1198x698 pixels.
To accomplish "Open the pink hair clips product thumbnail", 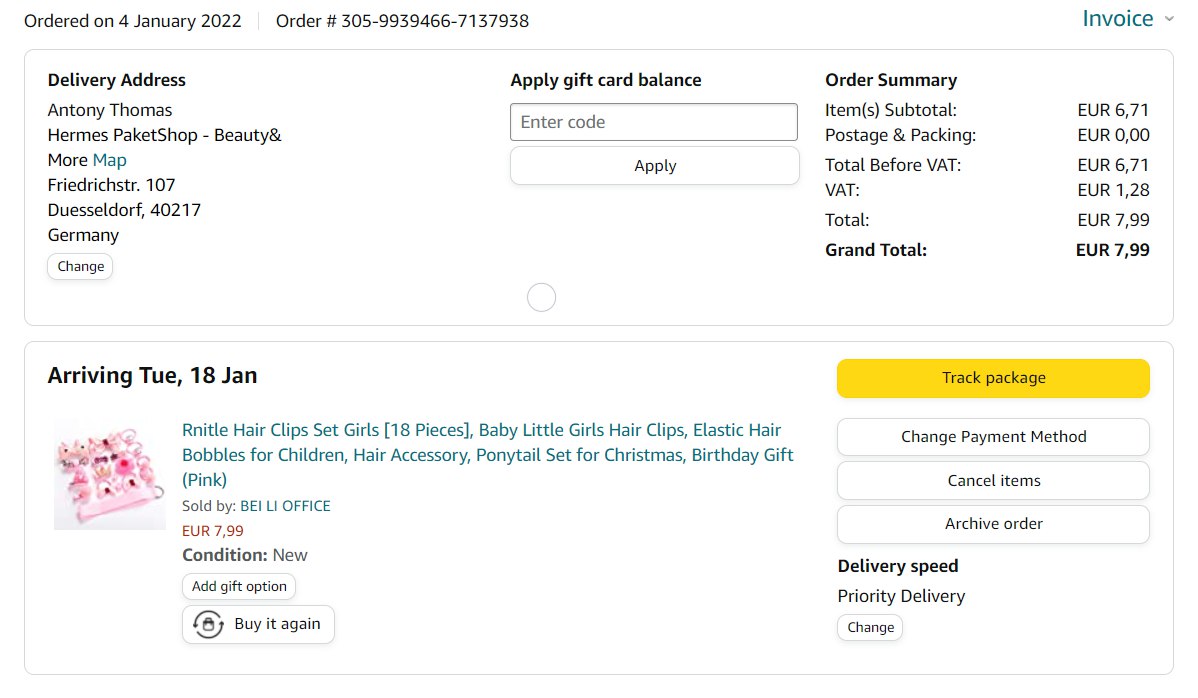I will (x=110, y=475).
